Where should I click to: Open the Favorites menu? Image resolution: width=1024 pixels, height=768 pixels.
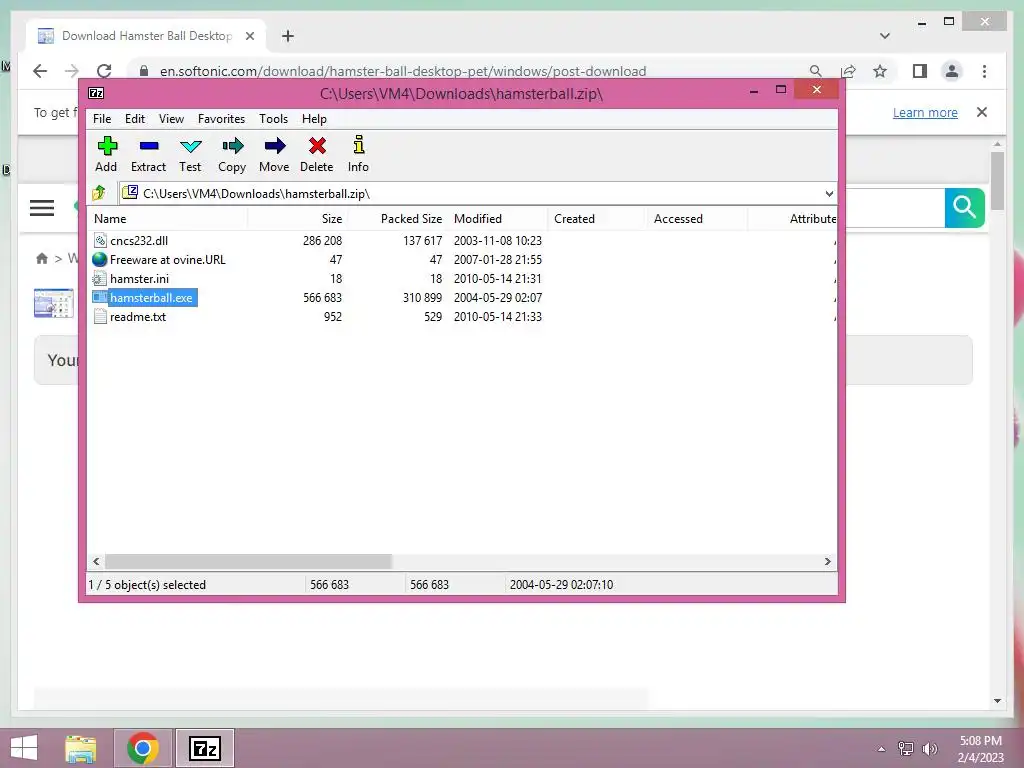pyautogui.click(x=221, y=119)
